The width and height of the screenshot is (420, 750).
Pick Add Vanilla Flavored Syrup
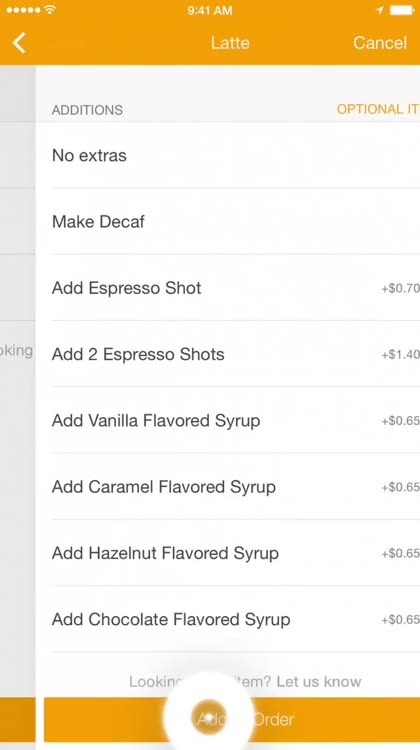(x=236, y=420)
